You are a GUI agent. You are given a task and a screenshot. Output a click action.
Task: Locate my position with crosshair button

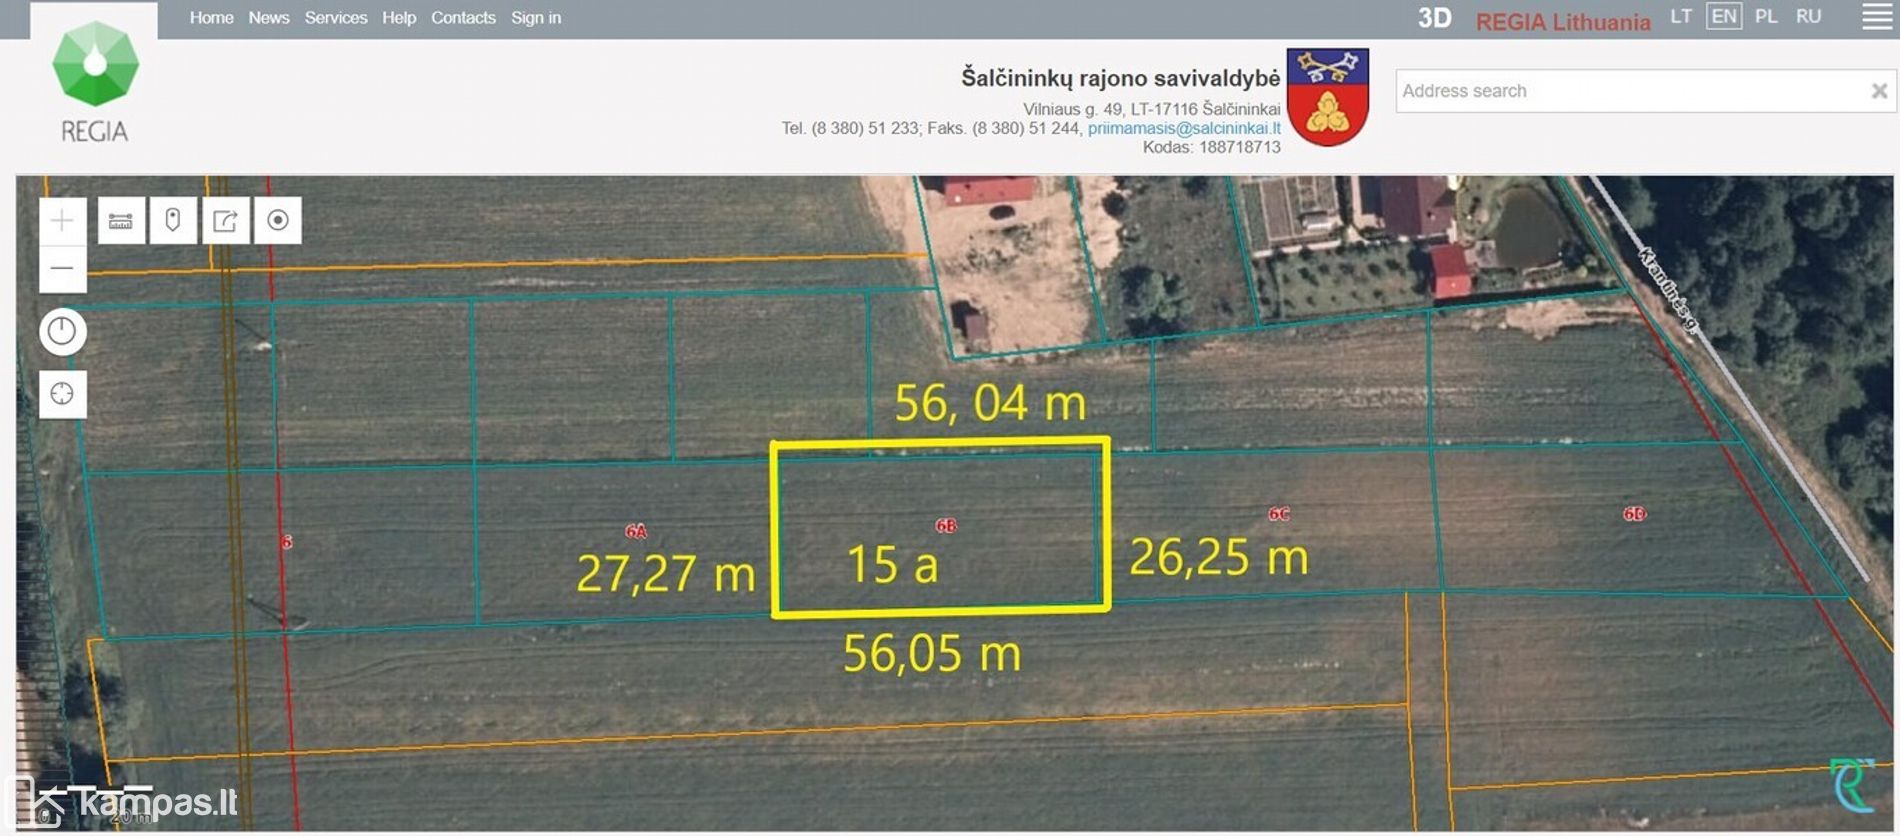click(62, 394)
